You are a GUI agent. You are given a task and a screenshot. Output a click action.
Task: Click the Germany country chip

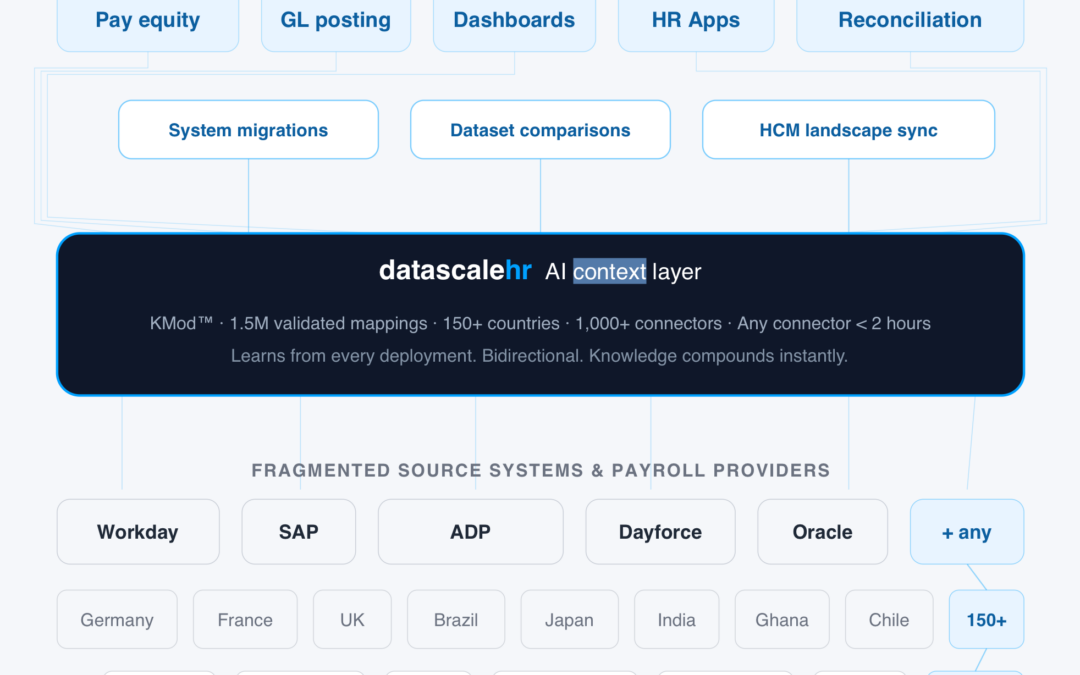(x=117, y=619)
